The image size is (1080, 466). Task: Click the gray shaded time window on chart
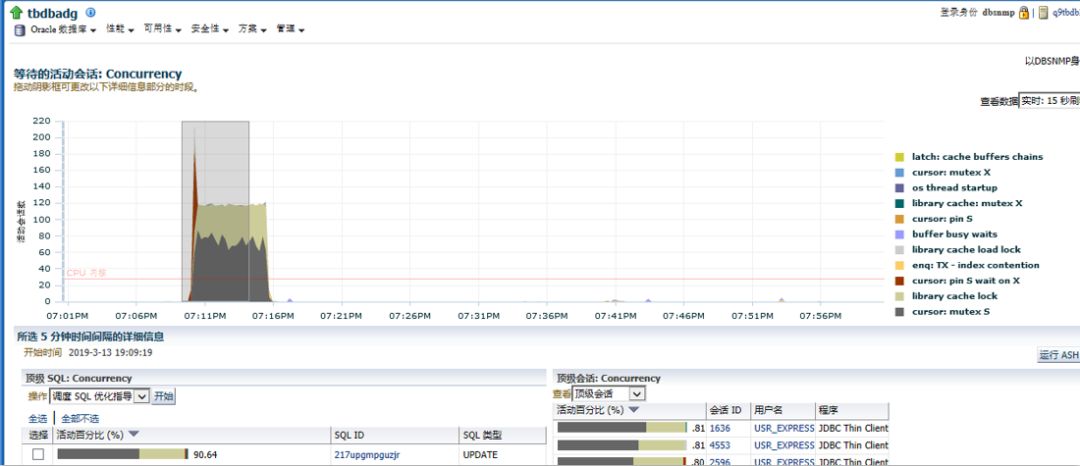(215, 150)
